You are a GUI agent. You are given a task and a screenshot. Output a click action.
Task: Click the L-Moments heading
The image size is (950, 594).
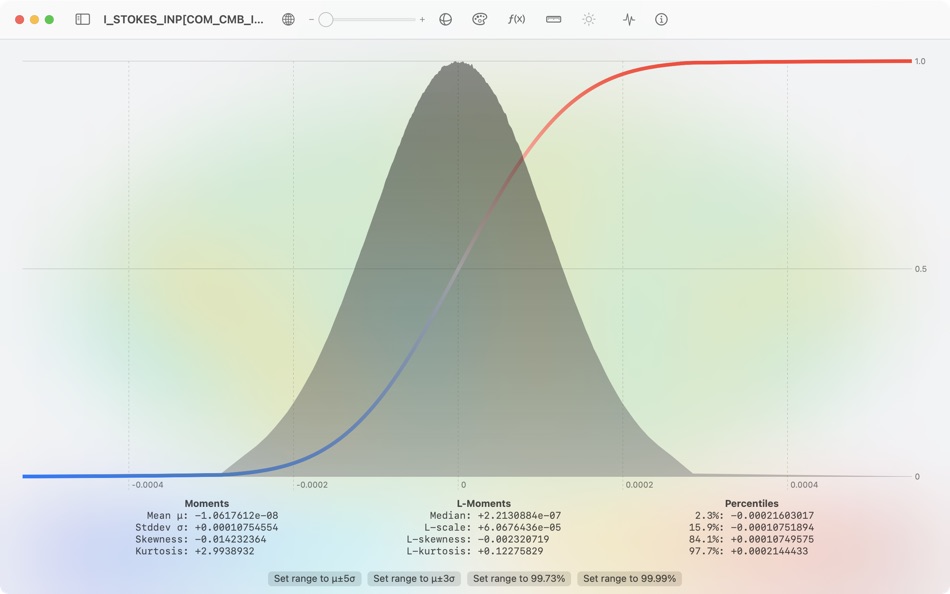483,503
